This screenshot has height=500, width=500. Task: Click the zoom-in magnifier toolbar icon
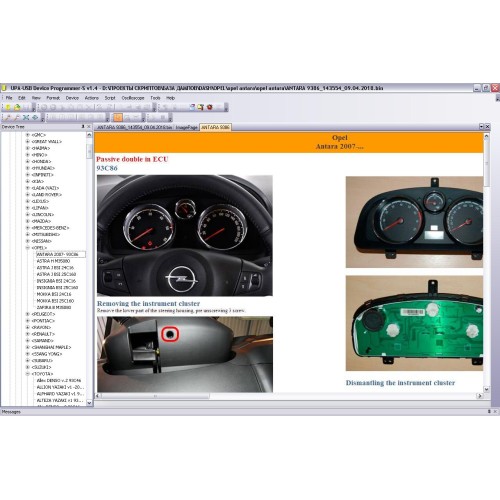pyautogui.click(x=8, y=117)
